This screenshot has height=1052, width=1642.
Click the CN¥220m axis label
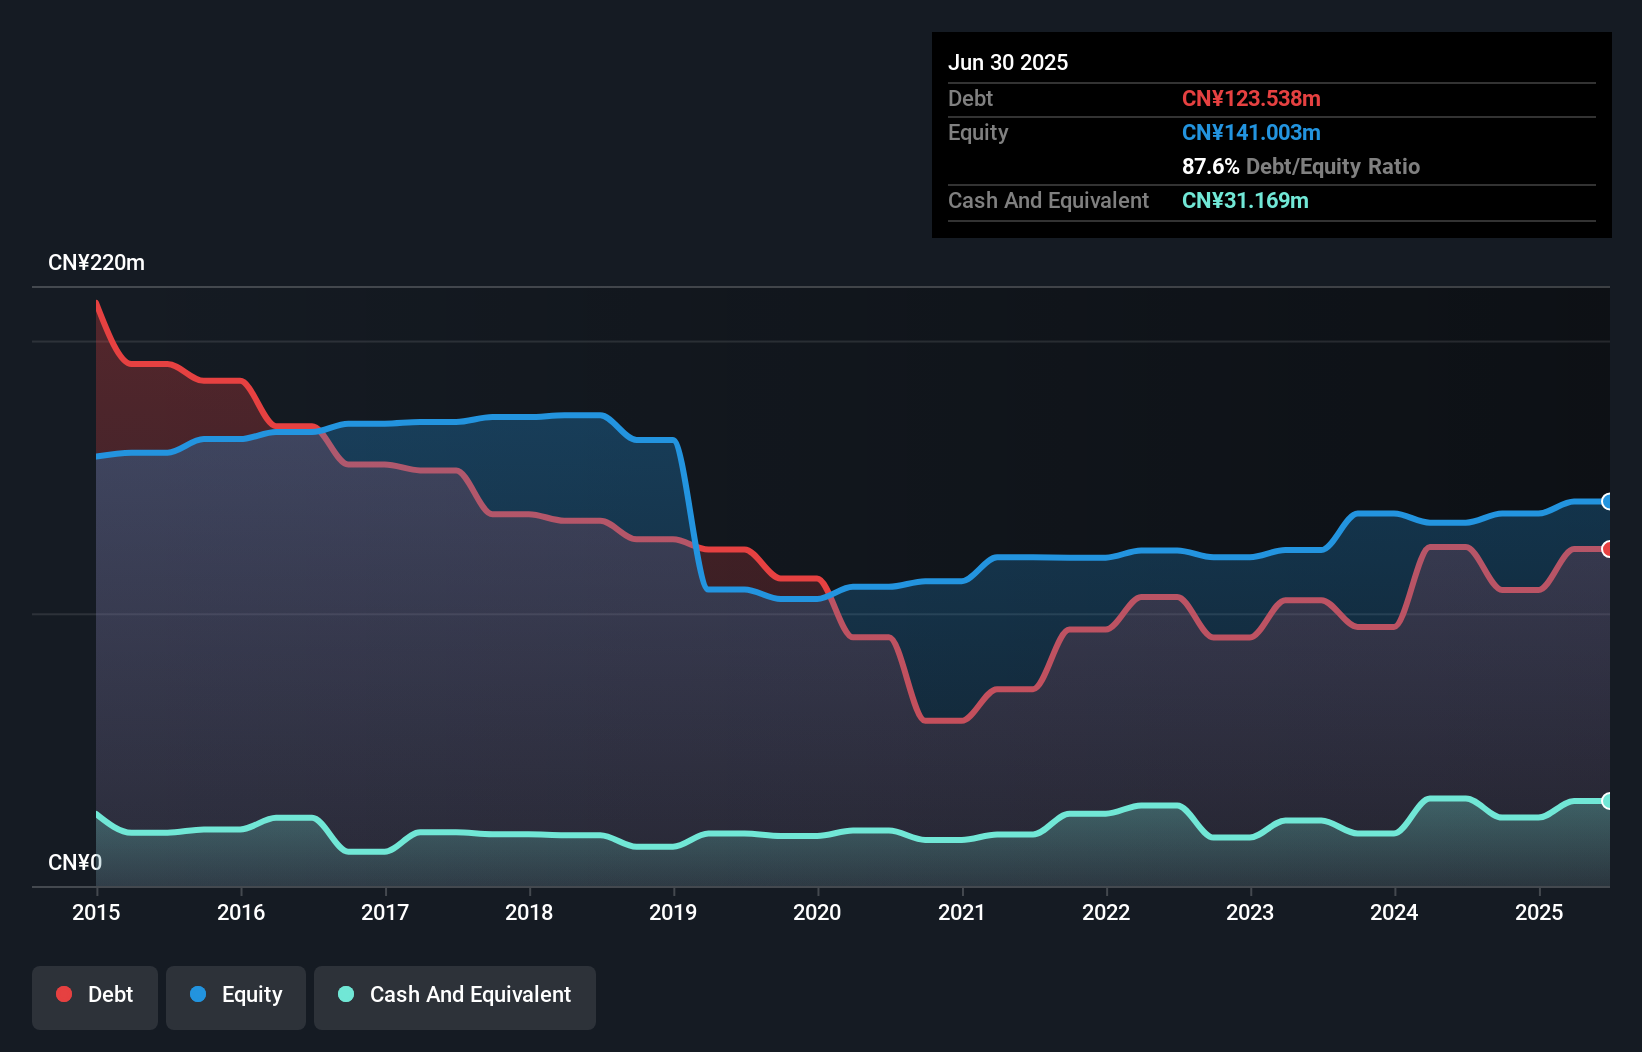(97, 262)
